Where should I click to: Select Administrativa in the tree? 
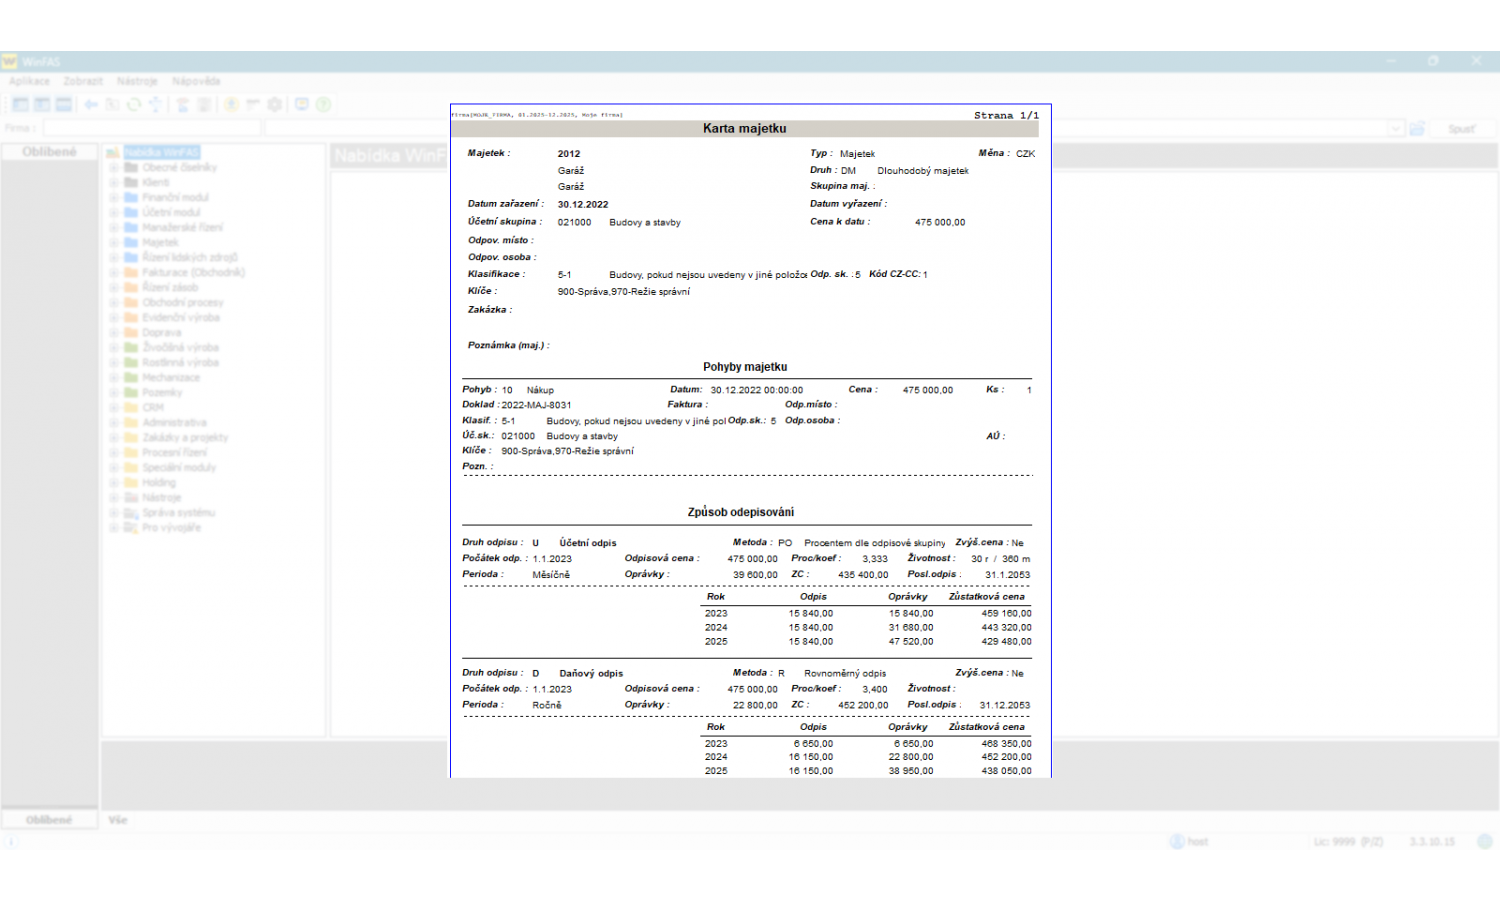[174, 422]
